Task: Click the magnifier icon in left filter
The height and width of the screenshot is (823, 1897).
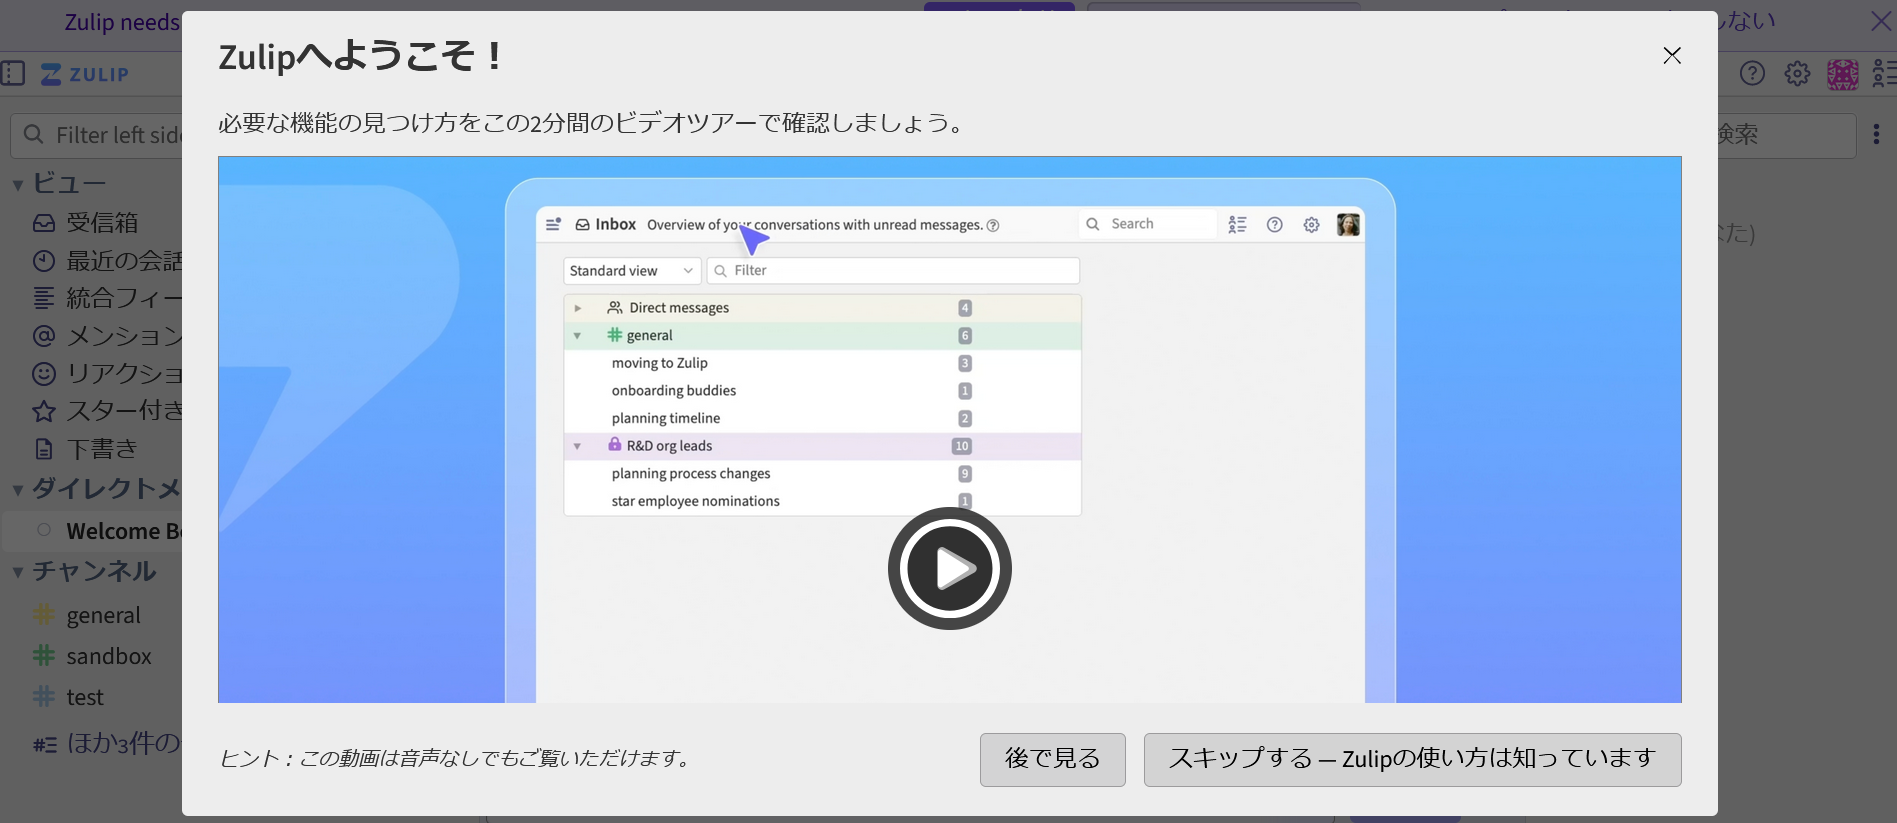Action: tap(34, 134)
